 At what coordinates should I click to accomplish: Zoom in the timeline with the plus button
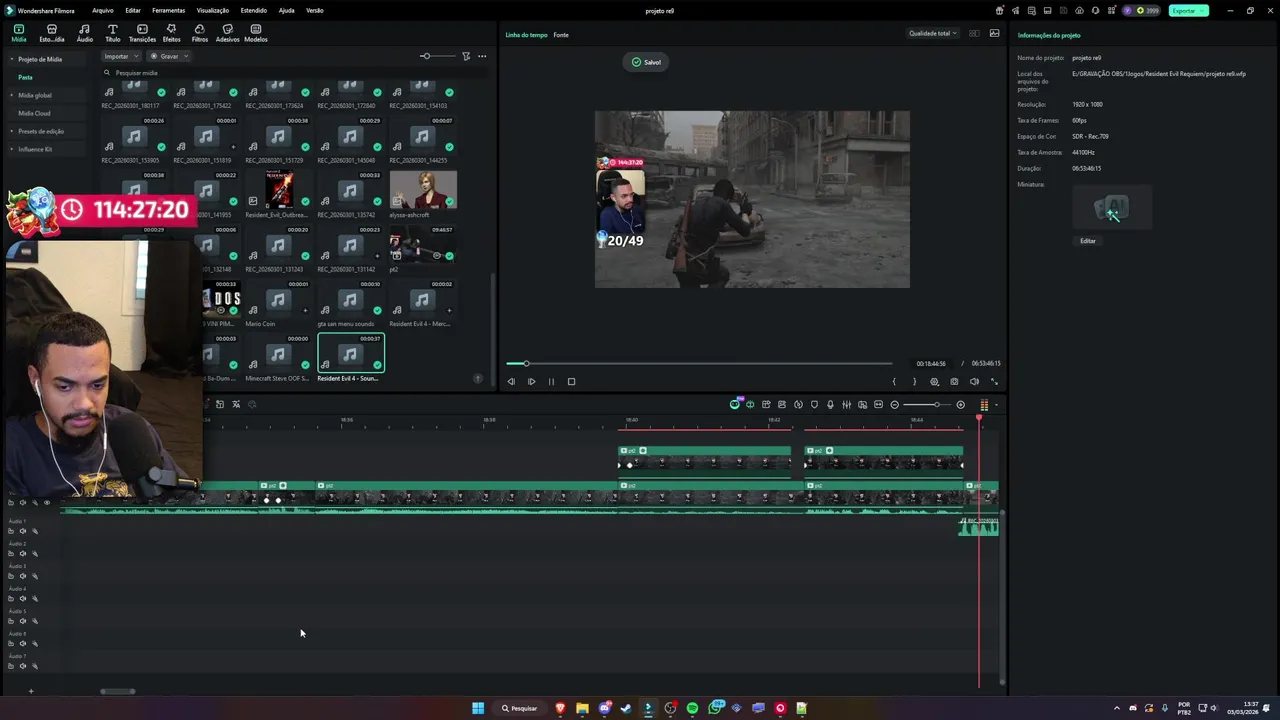point(960,404)
